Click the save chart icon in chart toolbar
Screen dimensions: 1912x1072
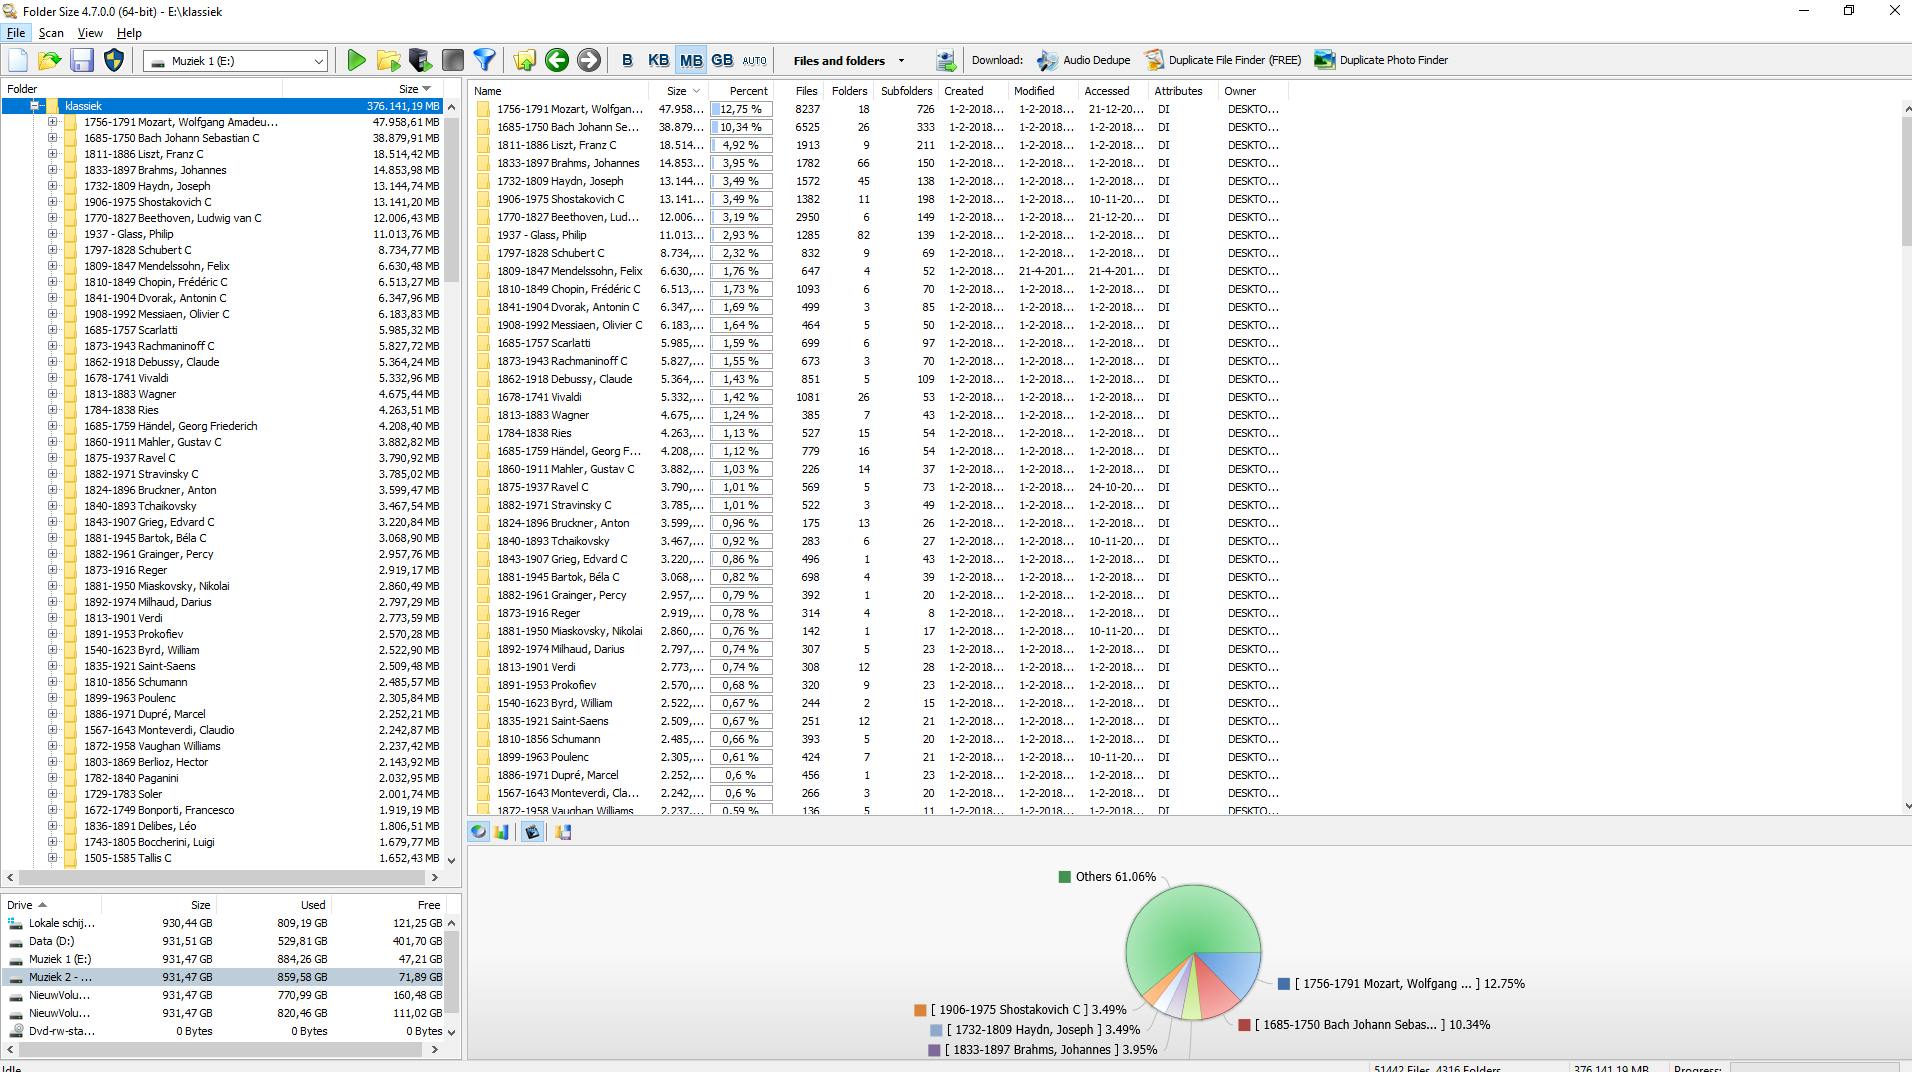(x=563, y=831)
